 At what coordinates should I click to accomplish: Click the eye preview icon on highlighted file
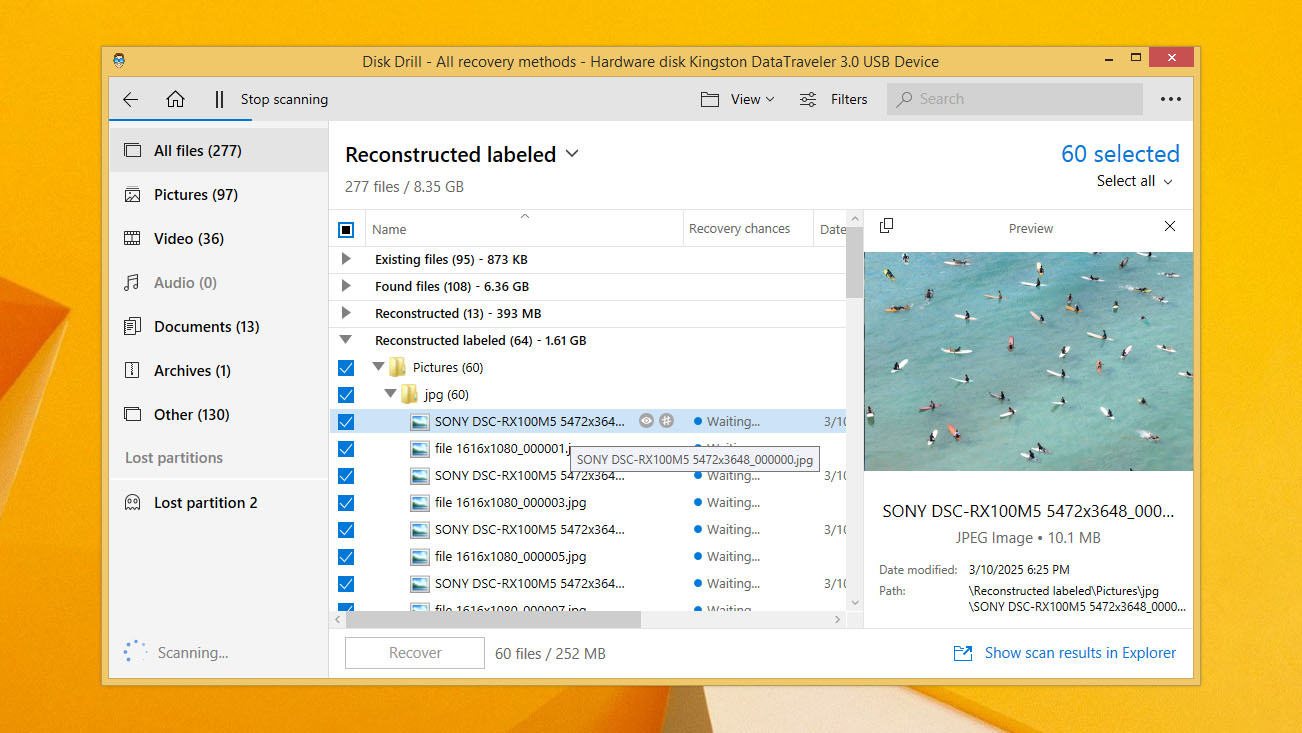coord(646,421)
